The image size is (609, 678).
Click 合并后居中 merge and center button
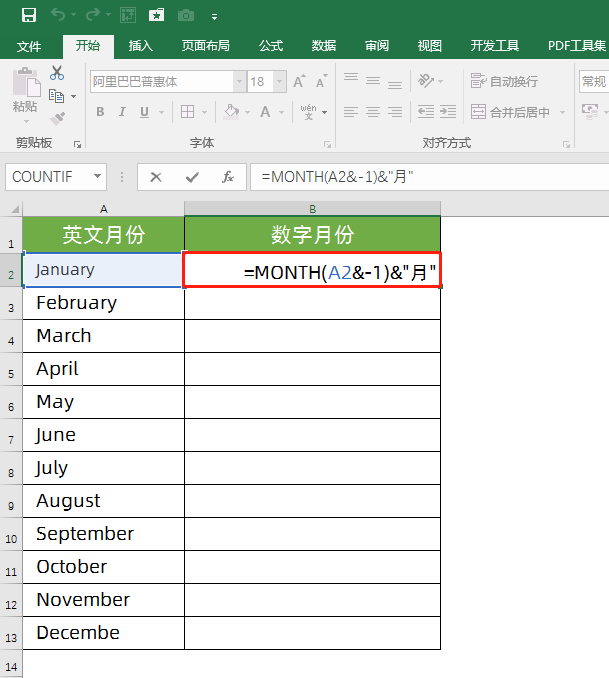coord(510,112)
